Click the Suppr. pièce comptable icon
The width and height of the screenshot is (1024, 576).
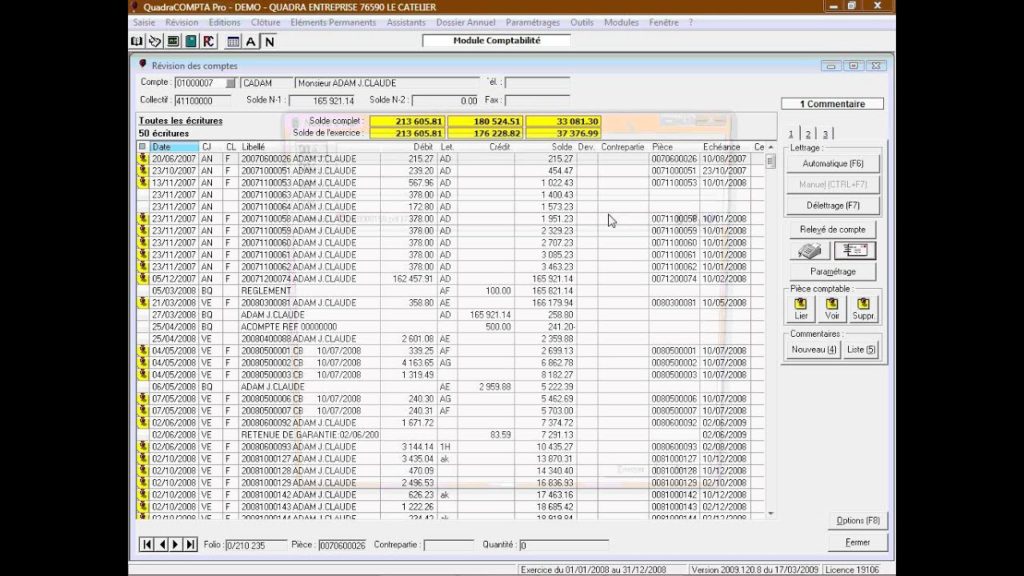(x=863, y=304)
